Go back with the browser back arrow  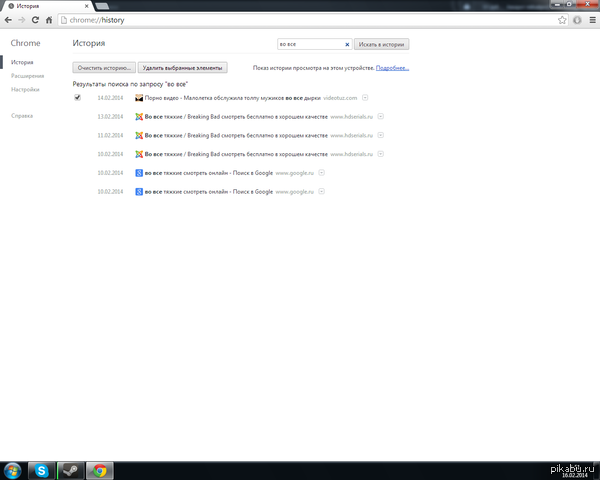[x=8, y=20]
